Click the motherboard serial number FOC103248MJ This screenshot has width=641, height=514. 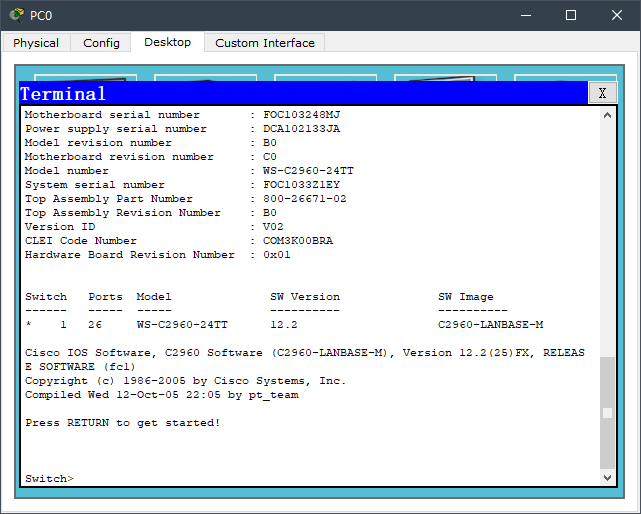[301, 114]
